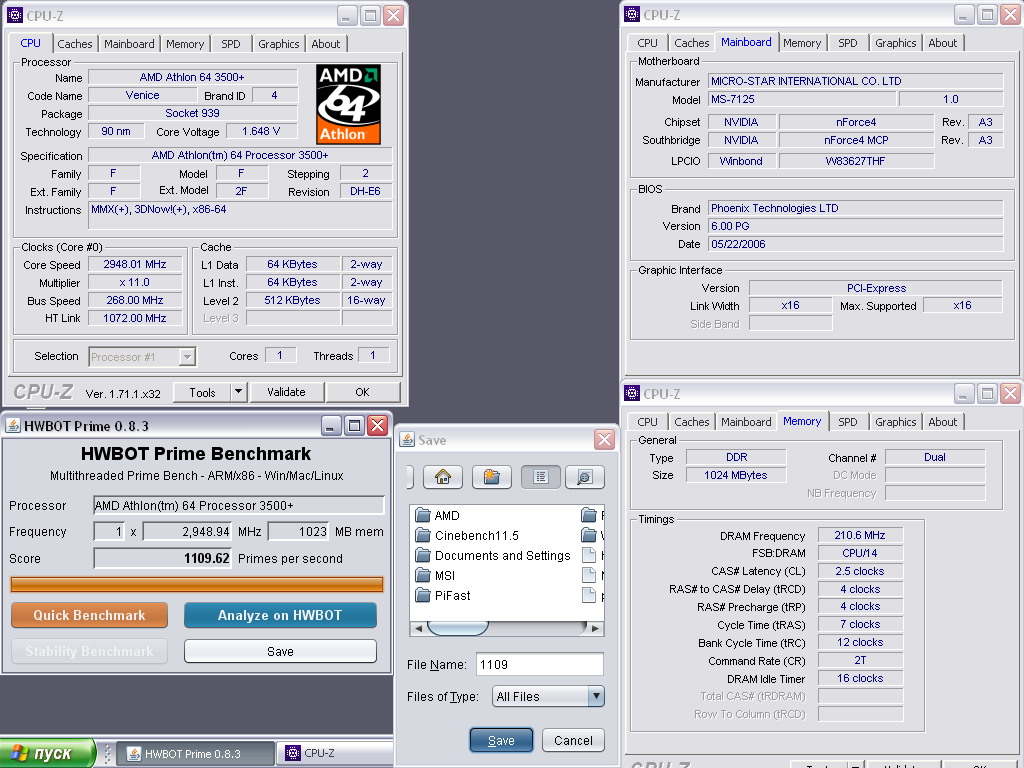Click Save button in HWBOT Prime window
This screenshot has width=1024, height=768.
tap(280, 651)
